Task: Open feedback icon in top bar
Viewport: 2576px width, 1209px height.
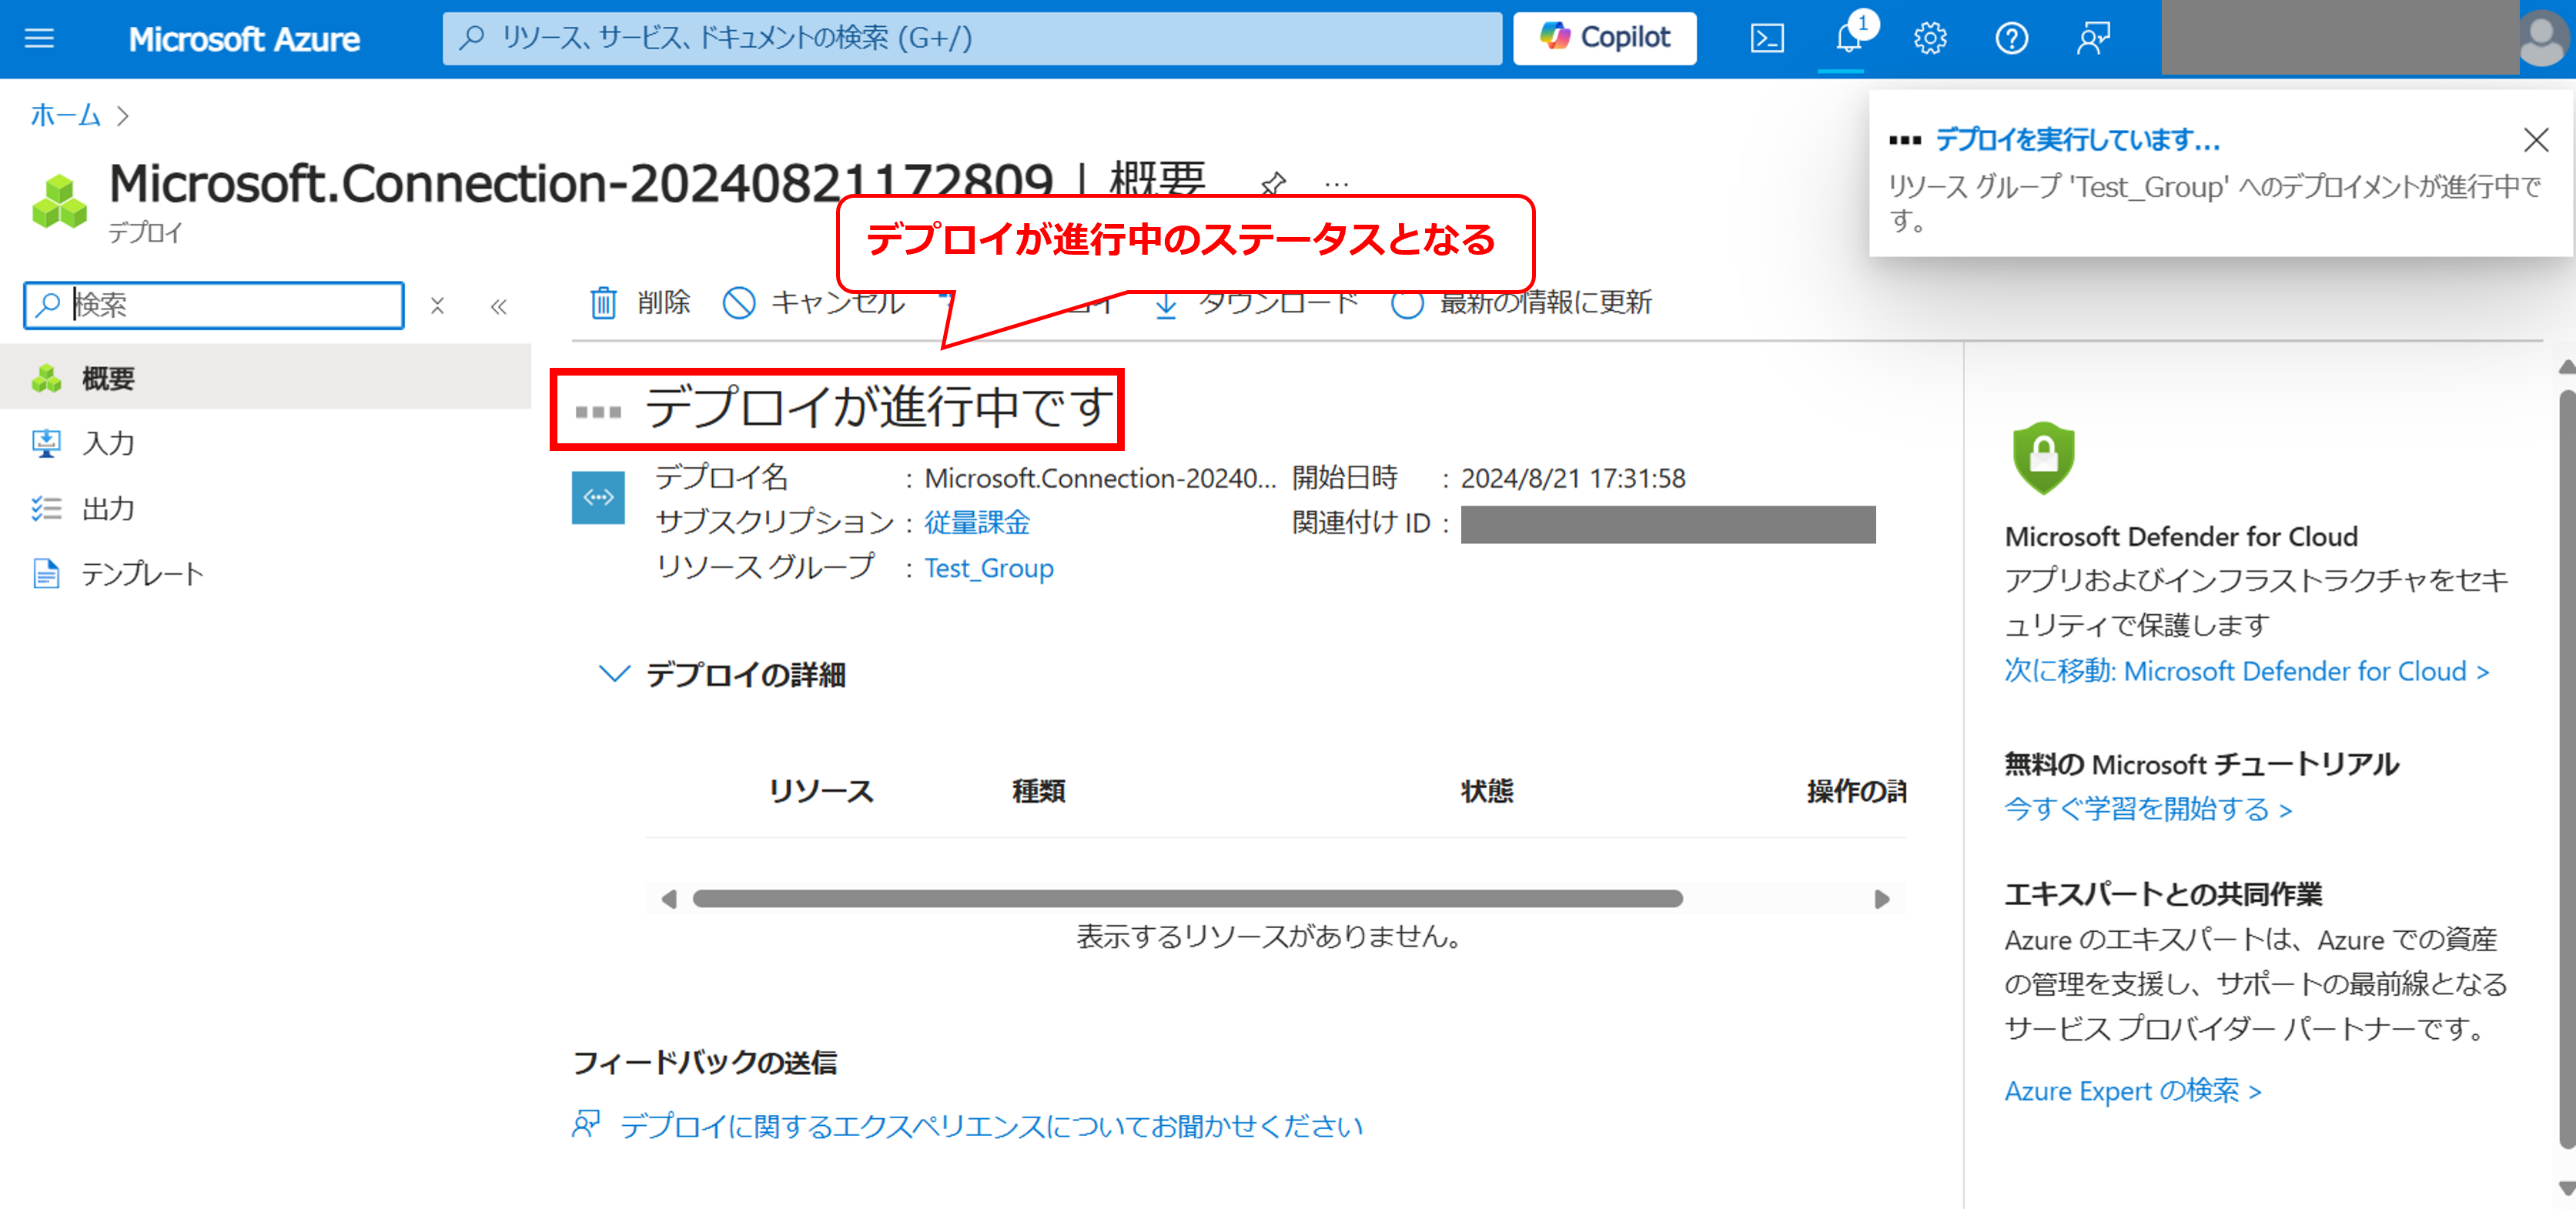Action: (x=2093, y=38)
